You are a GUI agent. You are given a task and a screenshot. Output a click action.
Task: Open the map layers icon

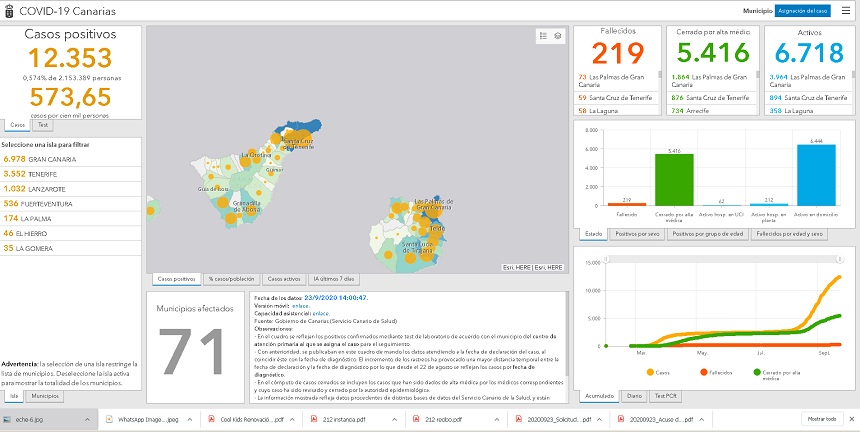point(558,35)
